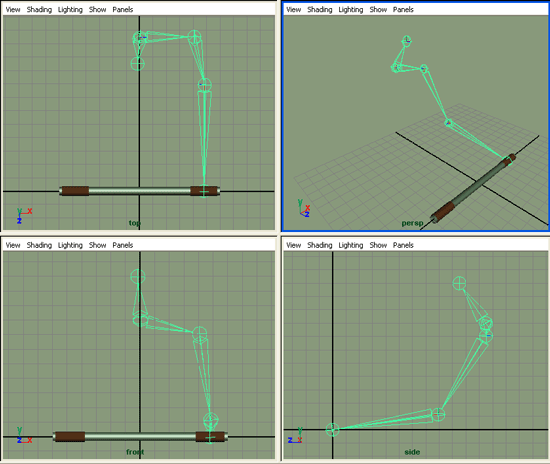This screenshot has width=550, height=464.
Task: Open Show menu in front viewport
Action: (98, 245)
